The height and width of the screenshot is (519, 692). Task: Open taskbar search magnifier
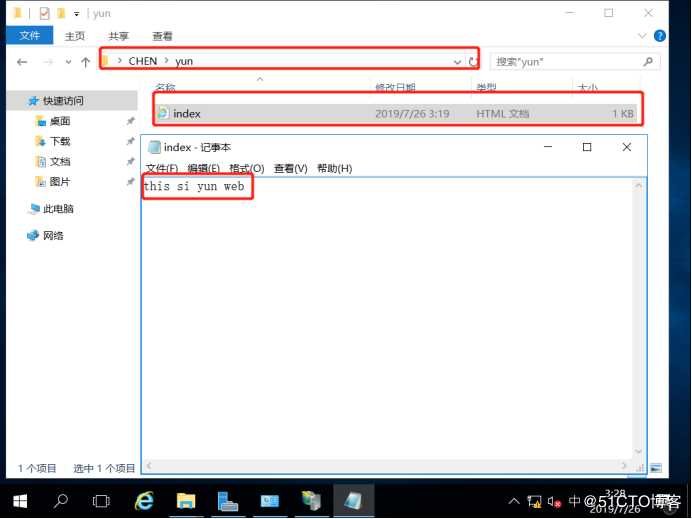pyautogui.click(x=60, y=501)
